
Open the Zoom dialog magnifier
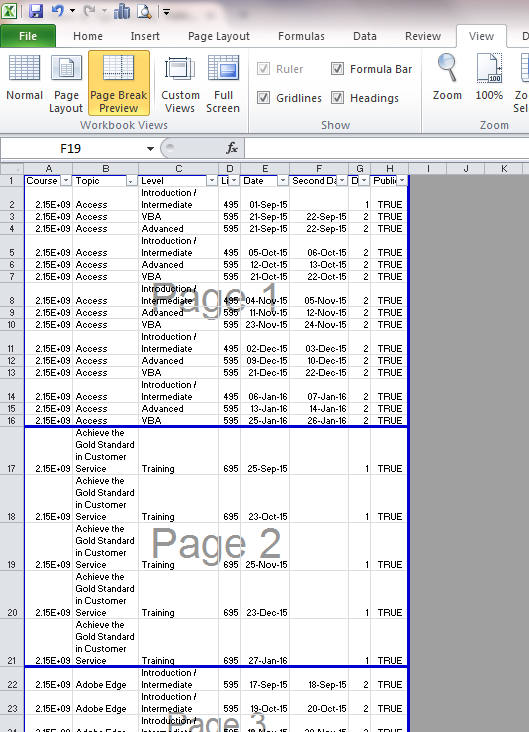pyautogui.click(x=447, y=77)
